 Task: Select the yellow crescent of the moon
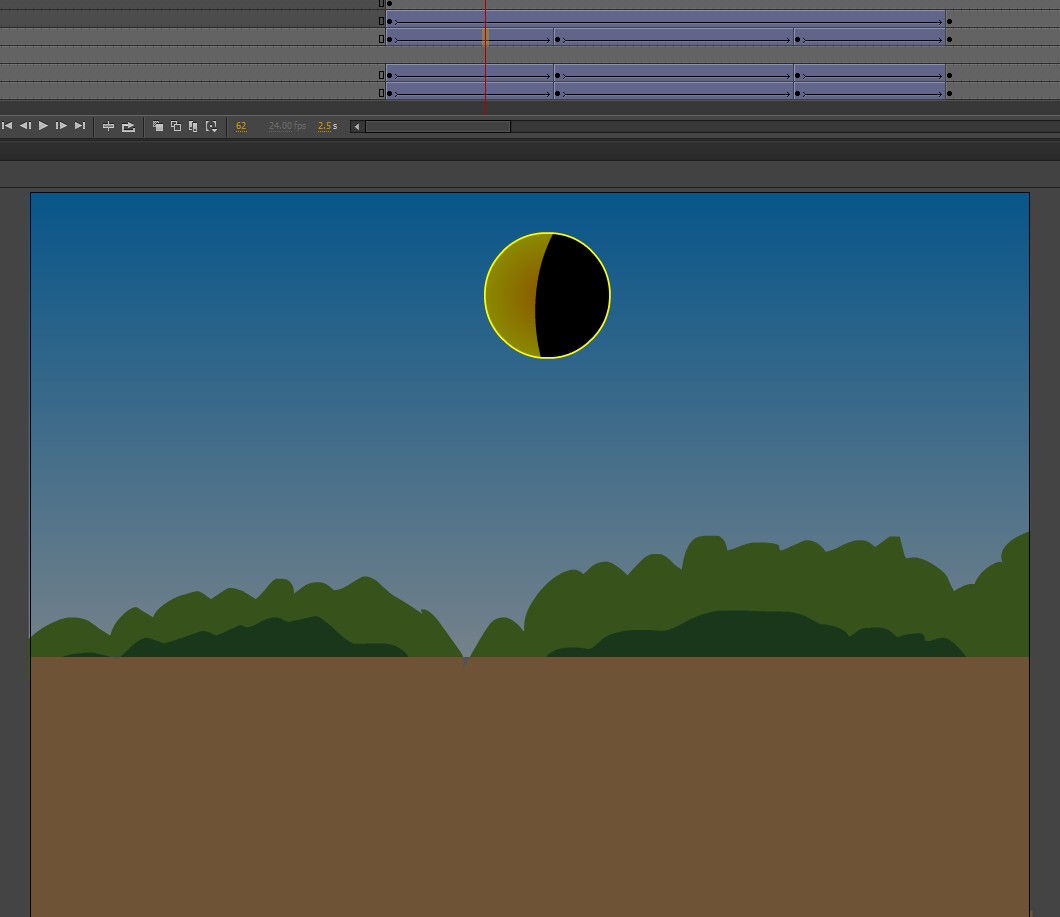pyautogui.click(x=510, y=296)
